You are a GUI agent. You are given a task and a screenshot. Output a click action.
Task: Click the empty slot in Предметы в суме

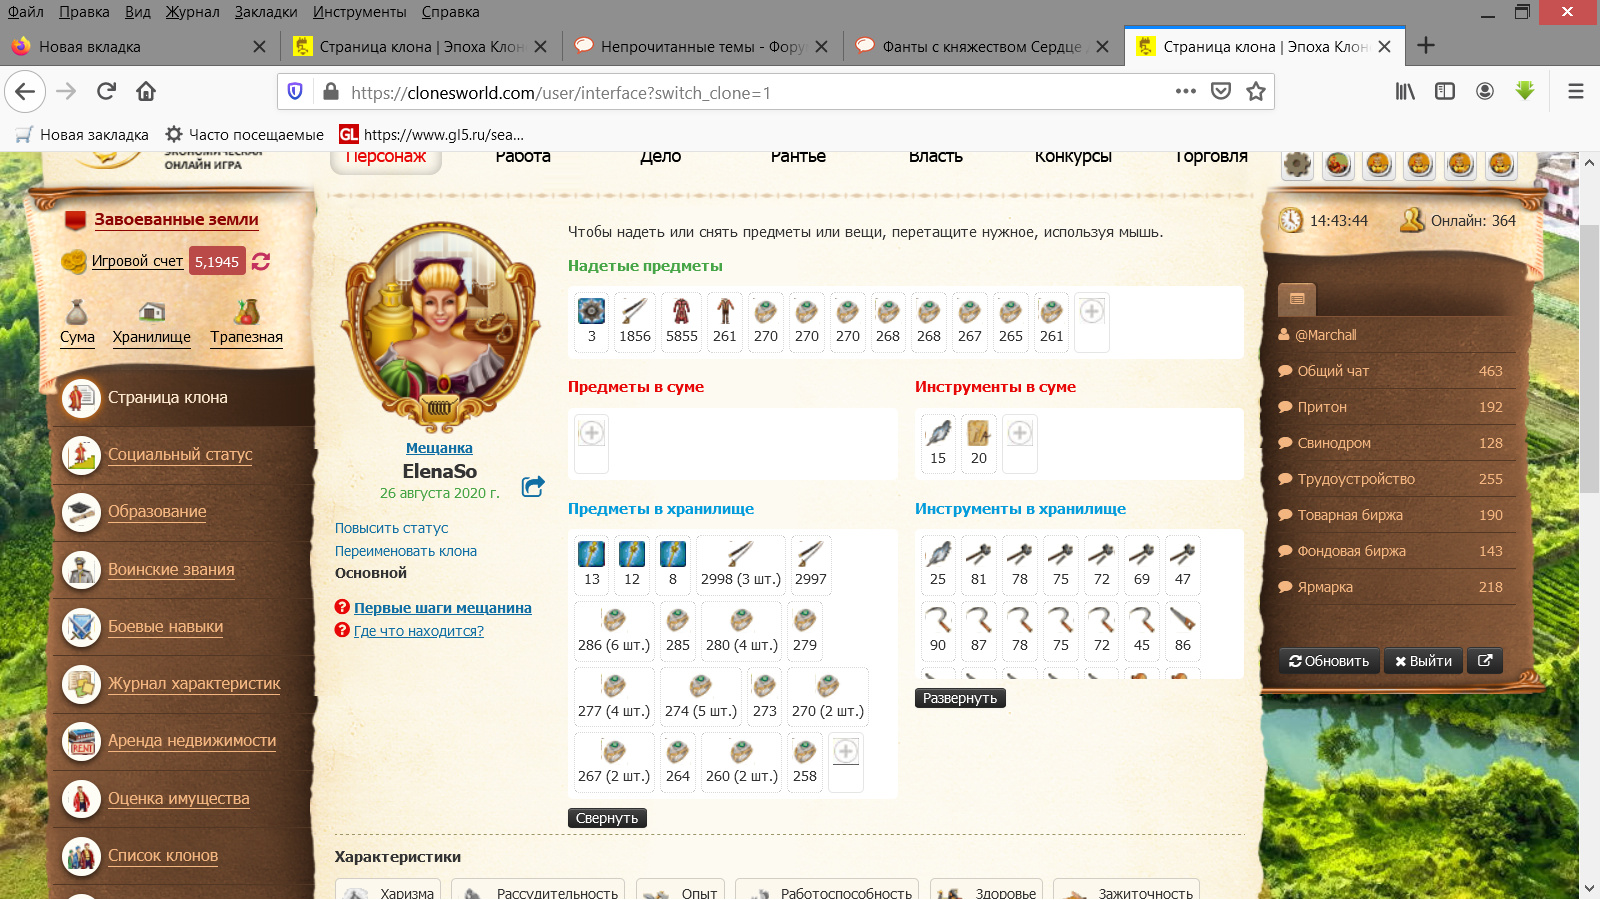(x=592, y=433)
